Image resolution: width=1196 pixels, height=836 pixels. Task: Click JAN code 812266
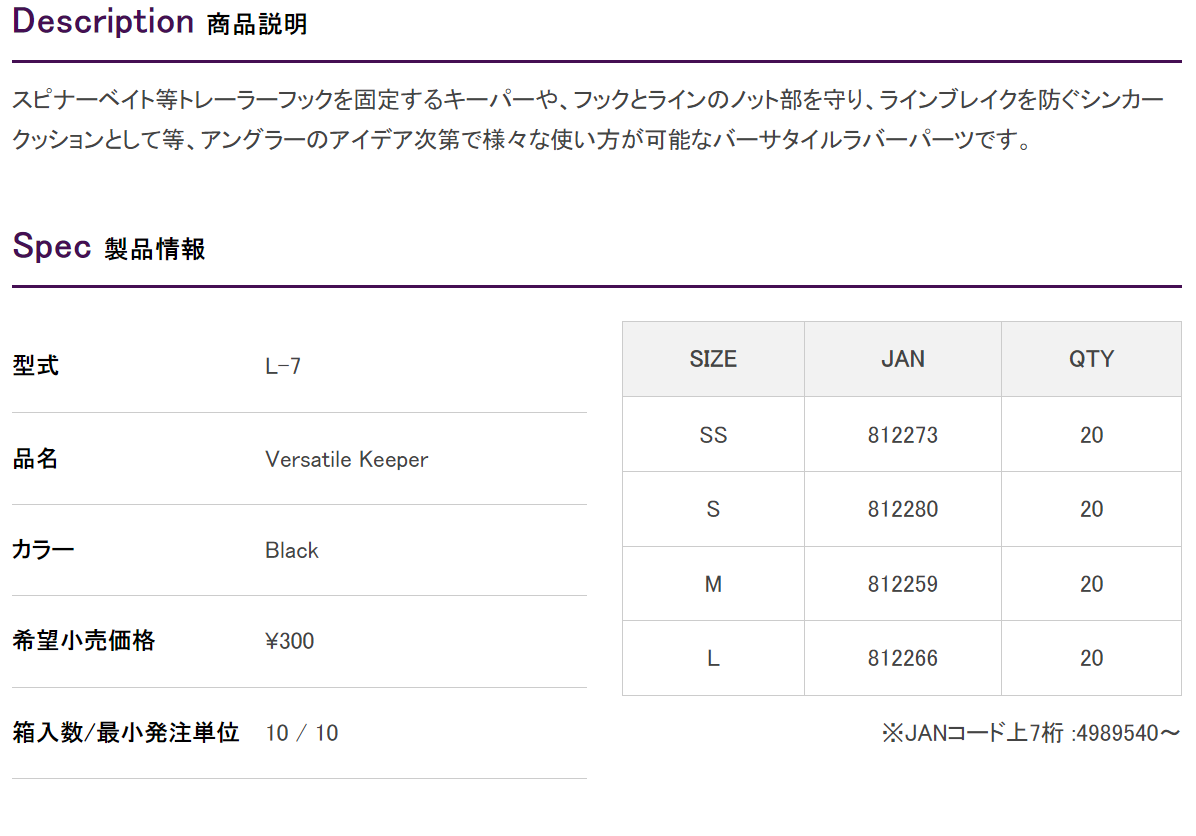click(x=902, y=658)
